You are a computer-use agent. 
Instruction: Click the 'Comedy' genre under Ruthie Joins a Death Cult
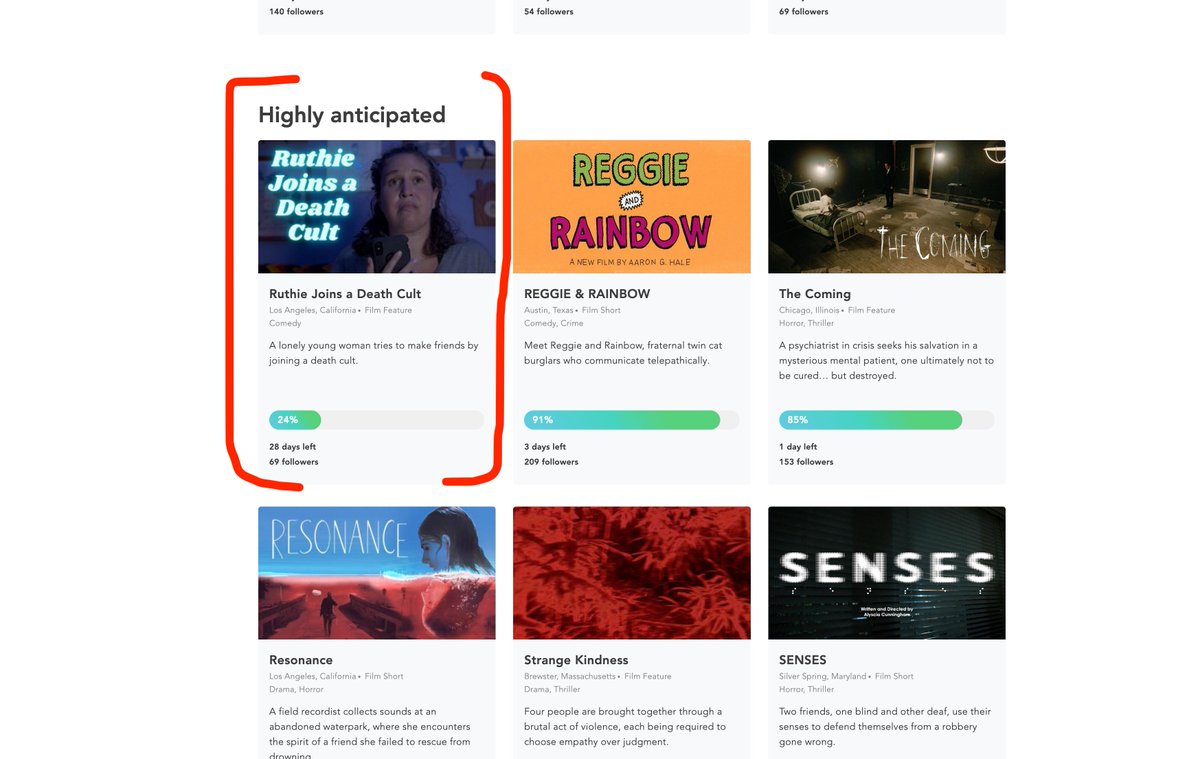[x=285, y=324]
